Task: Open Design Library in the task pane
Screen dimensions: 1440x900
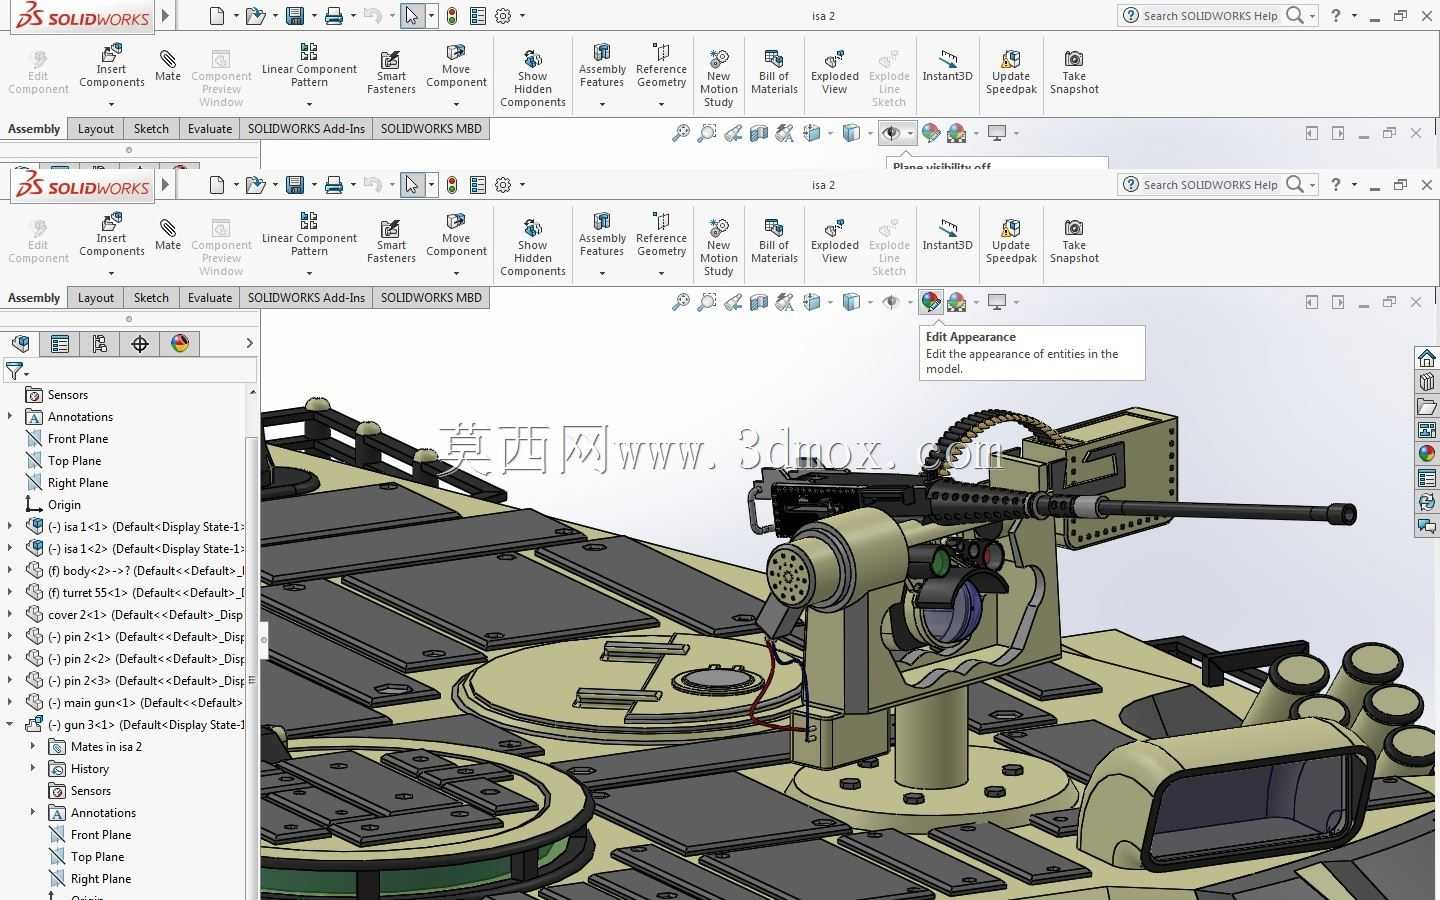Action: (x=1427, y=382)
